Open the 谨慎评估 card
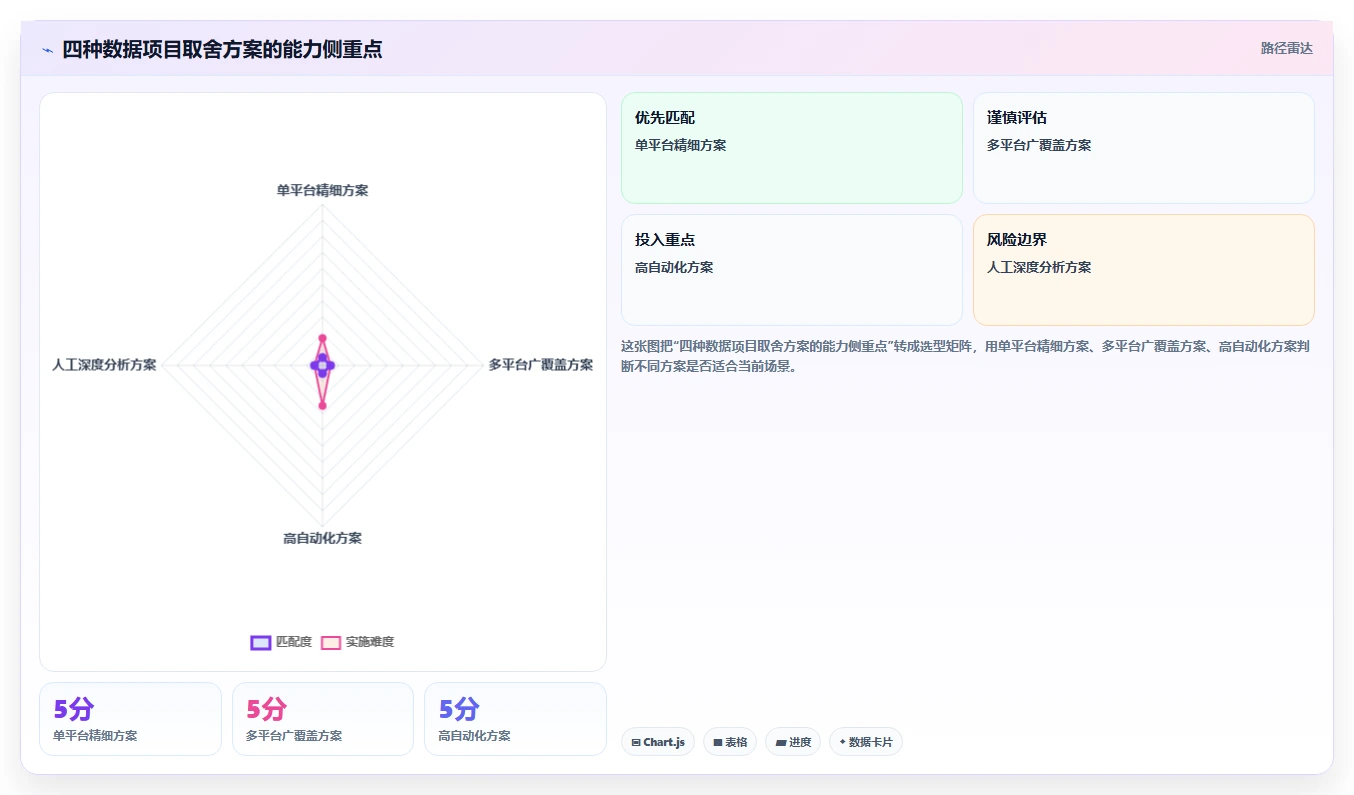 coord(1144,148)
